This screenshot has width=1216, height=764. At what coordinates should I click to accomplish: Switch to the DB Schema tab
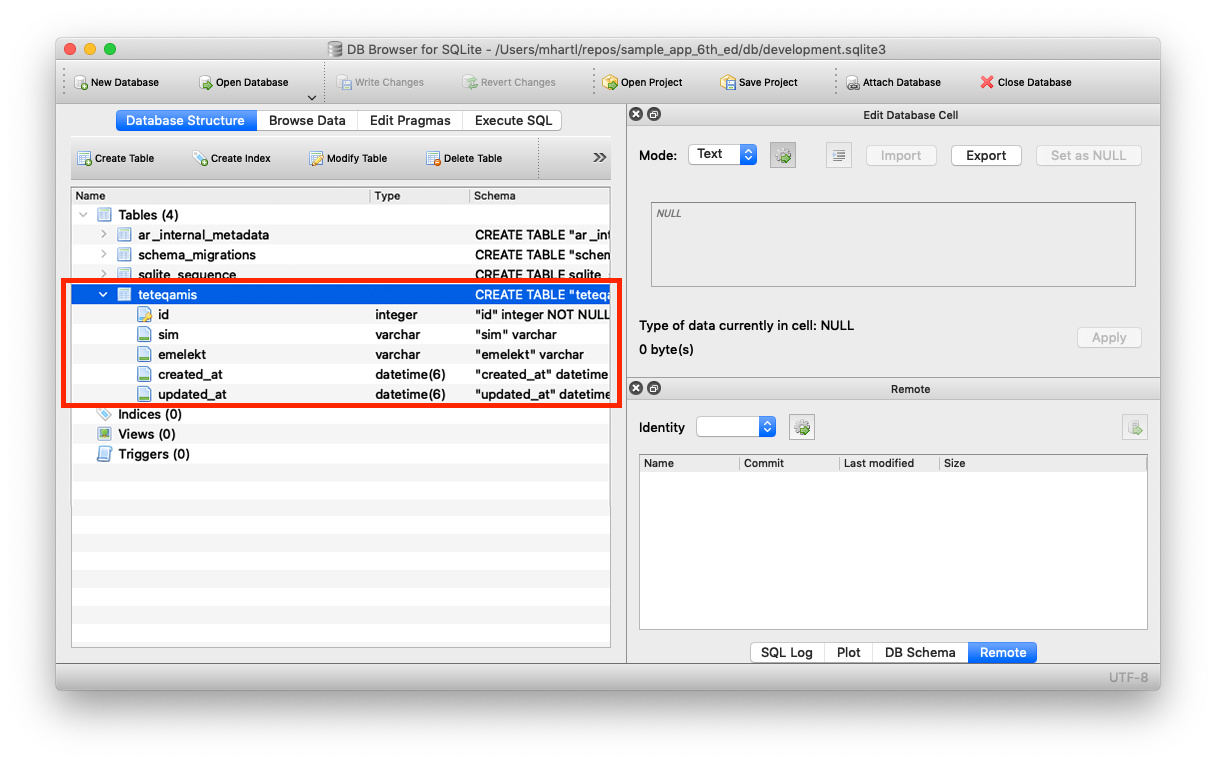920,652
